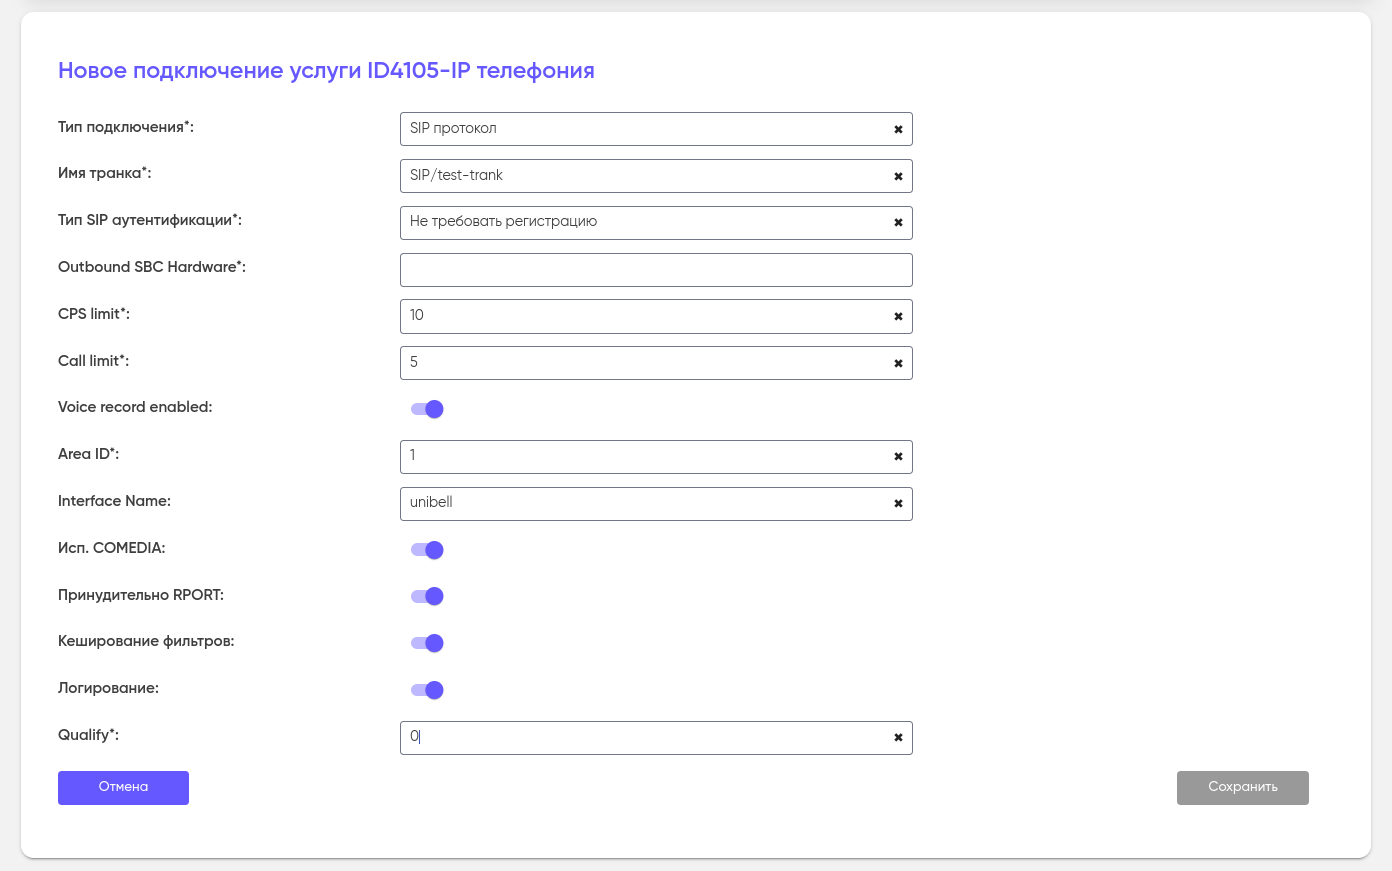1392x871 pixels.
Task: Expand Тип SIP аутентификации dropdown
Action: click(x=640, y=223)
